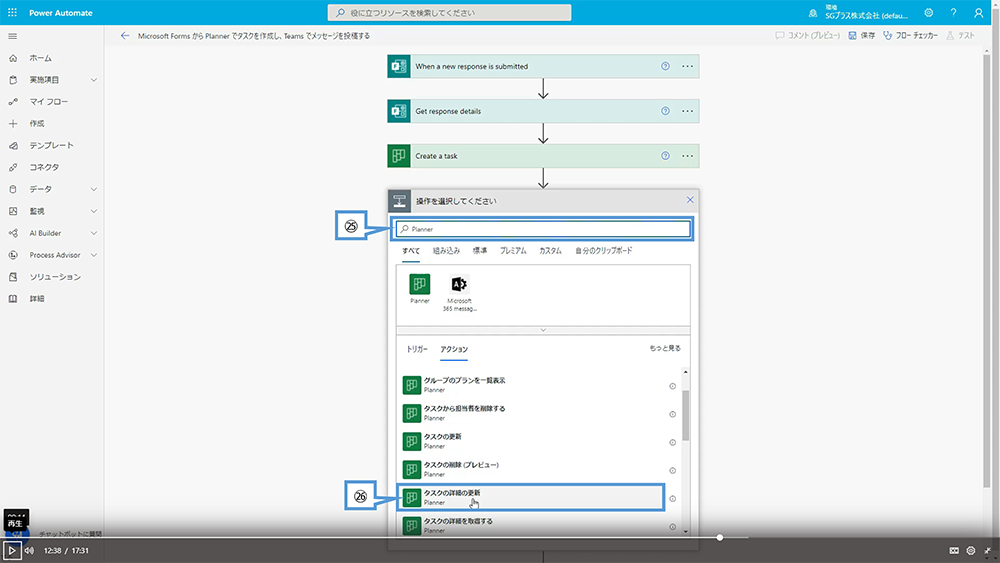Open help question mark in header

[x=953, y=13]
